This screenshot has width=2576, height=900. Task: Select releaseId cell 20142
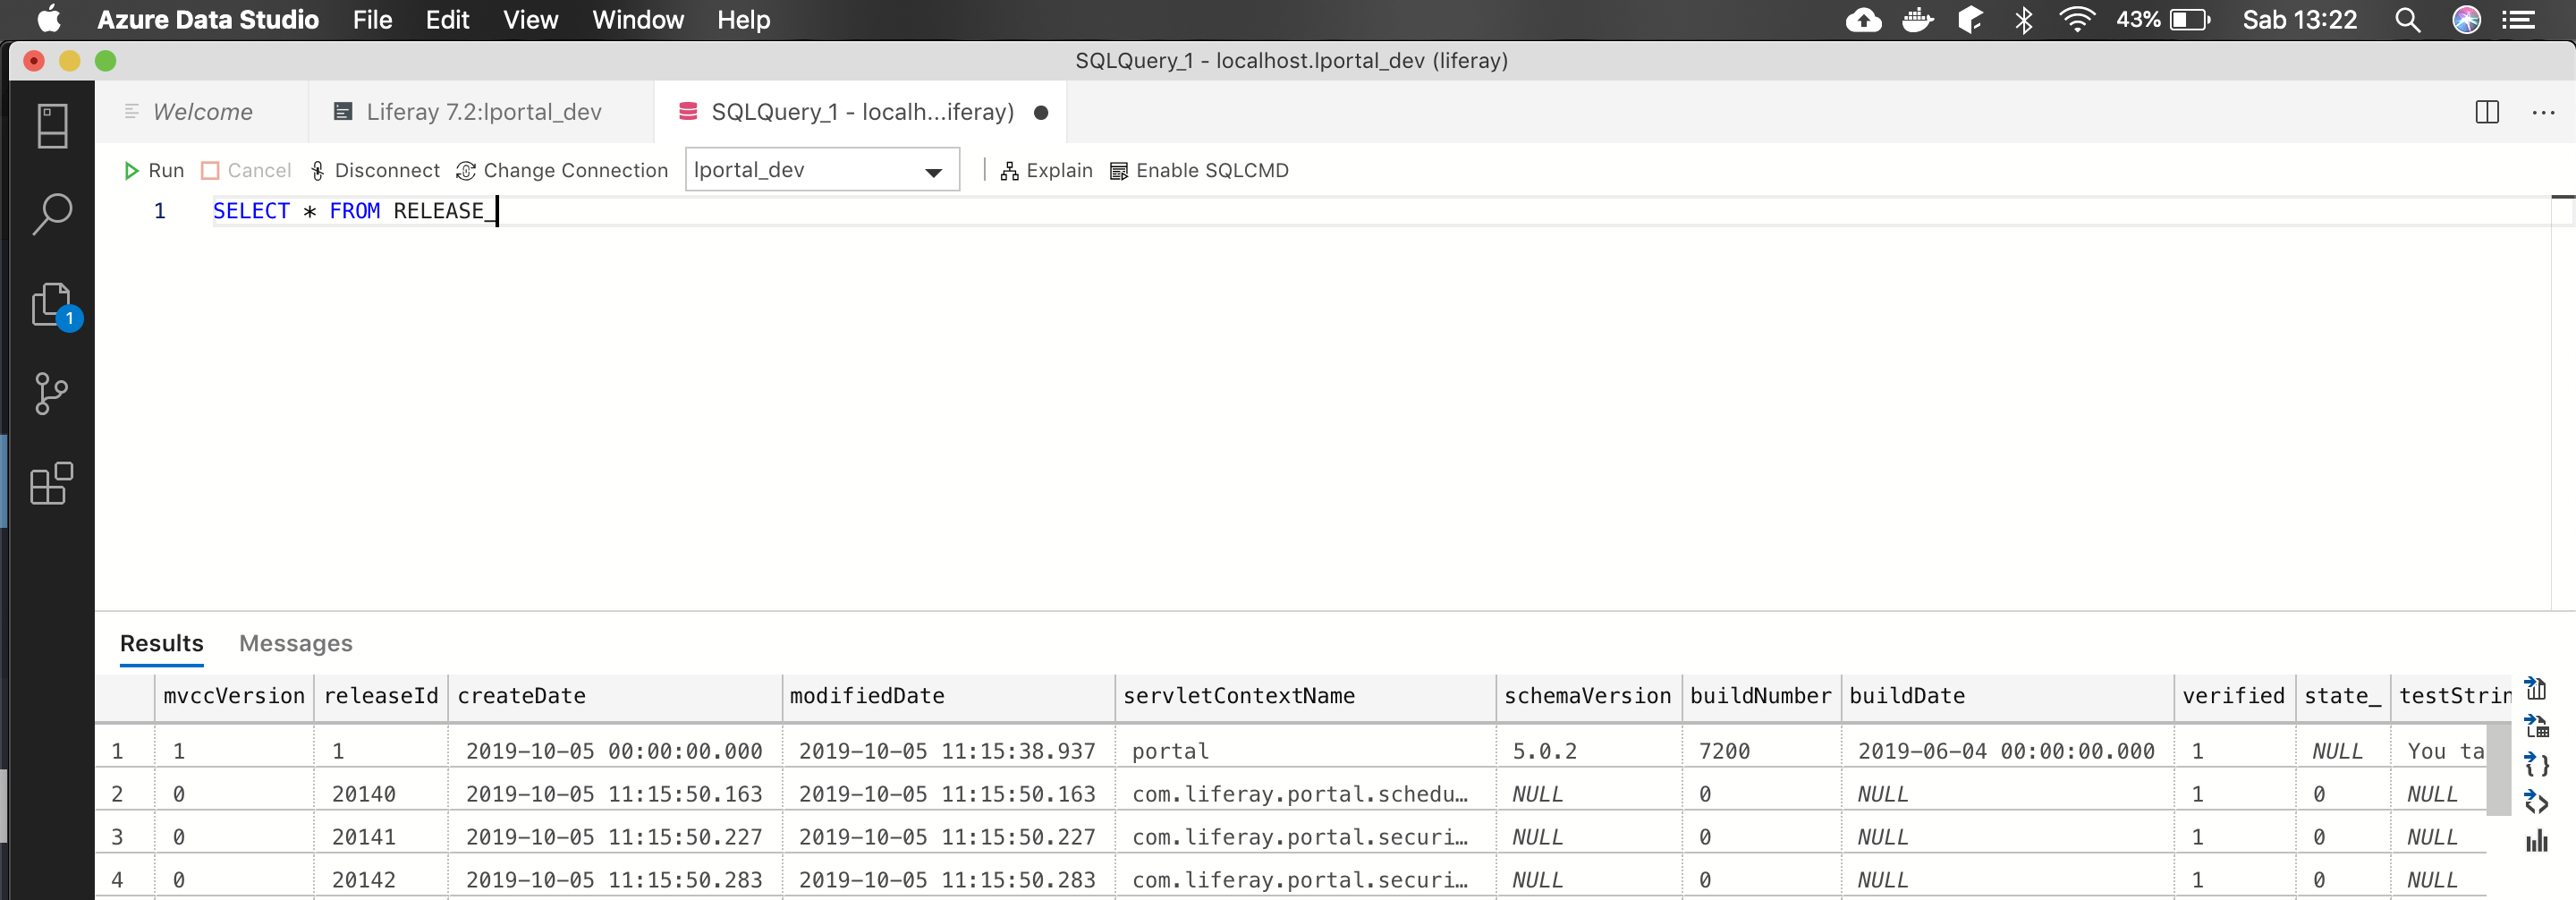coord(381,880)
